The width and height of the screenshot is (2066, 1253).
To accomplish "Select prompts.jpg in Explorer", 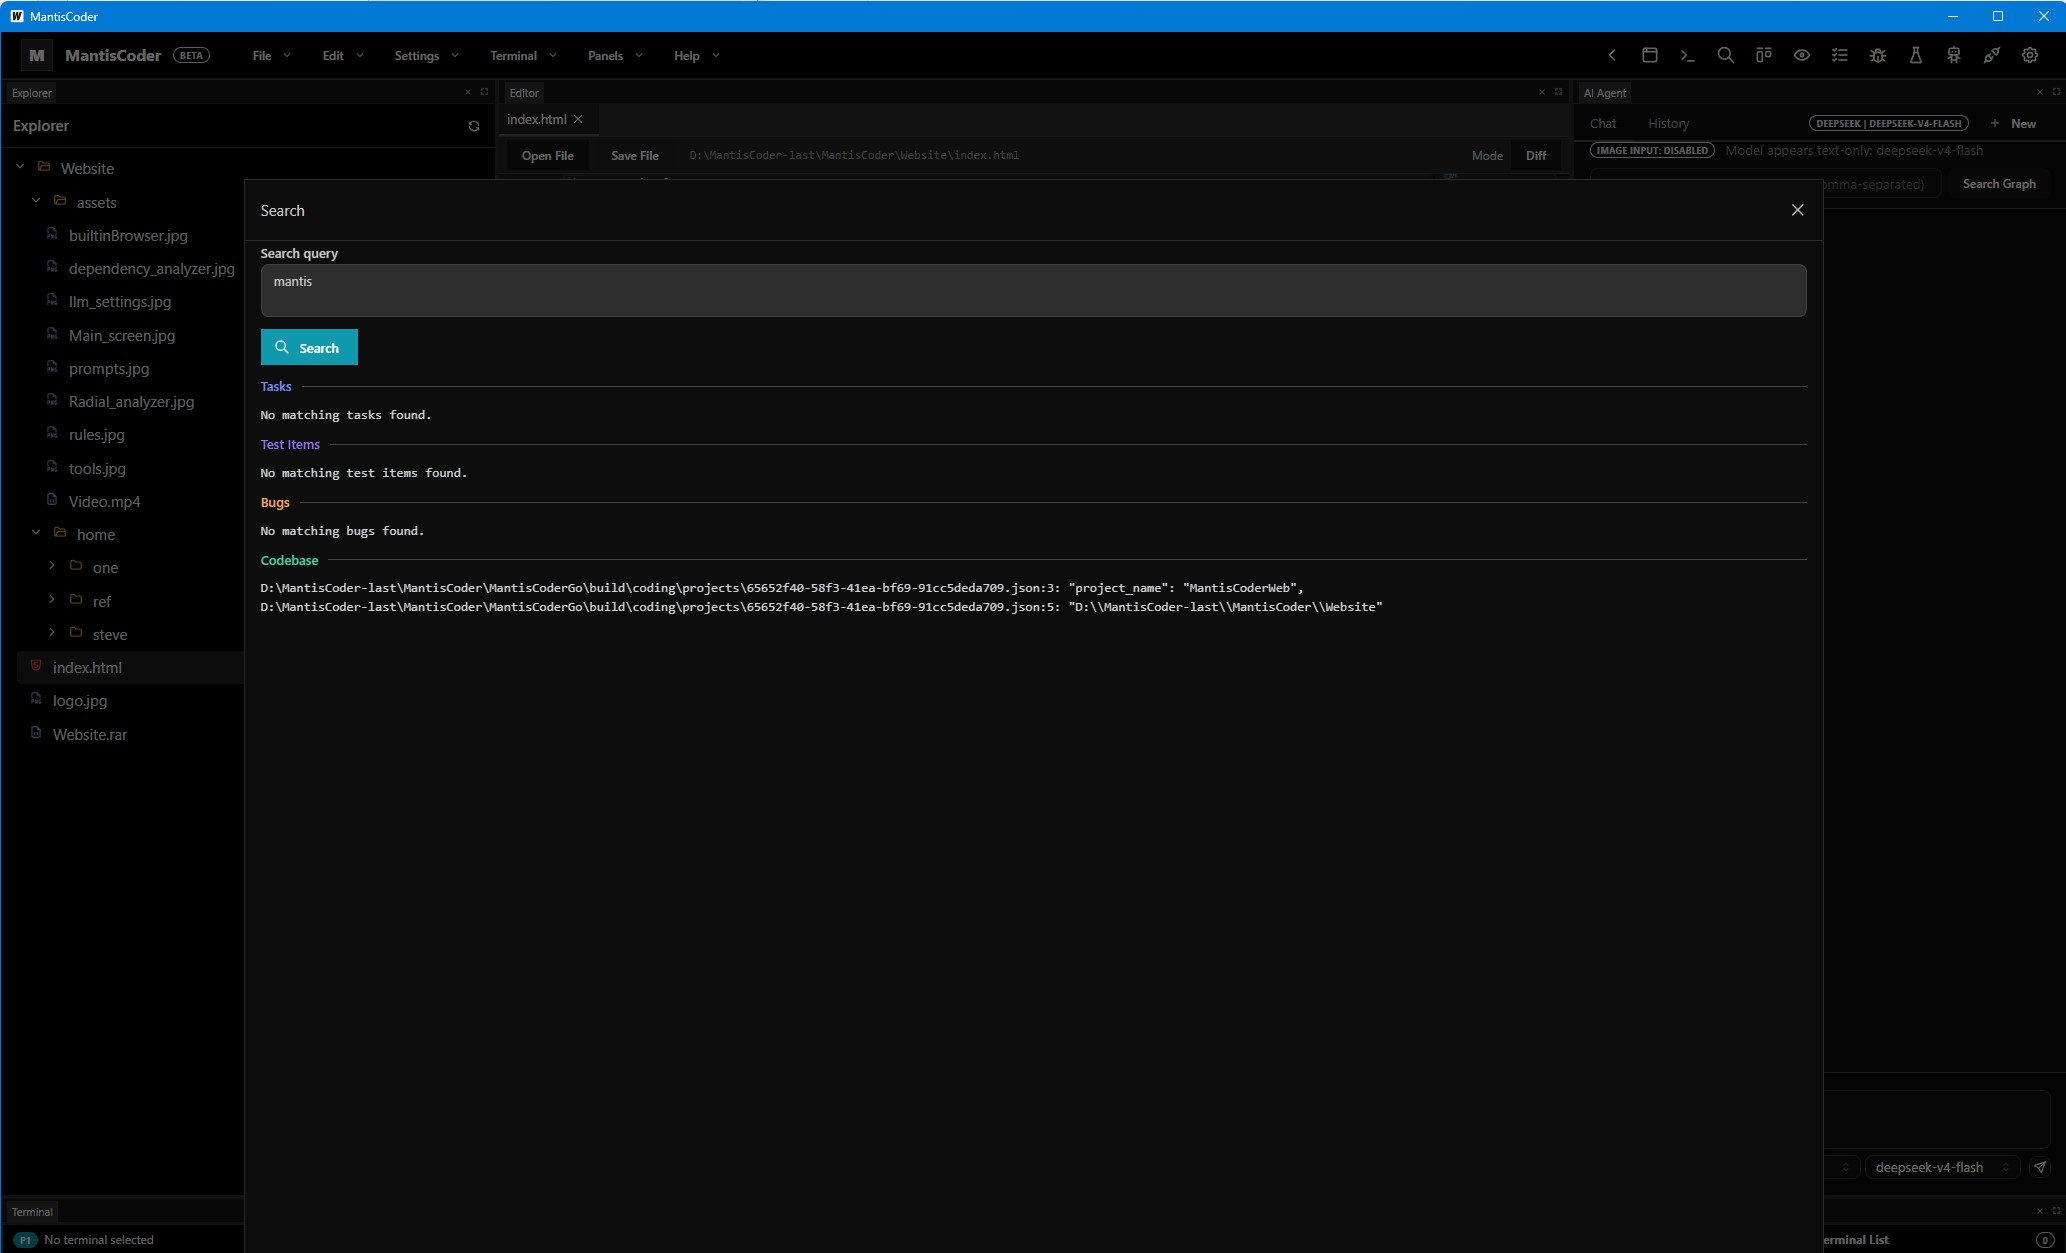I will (109, 368).
